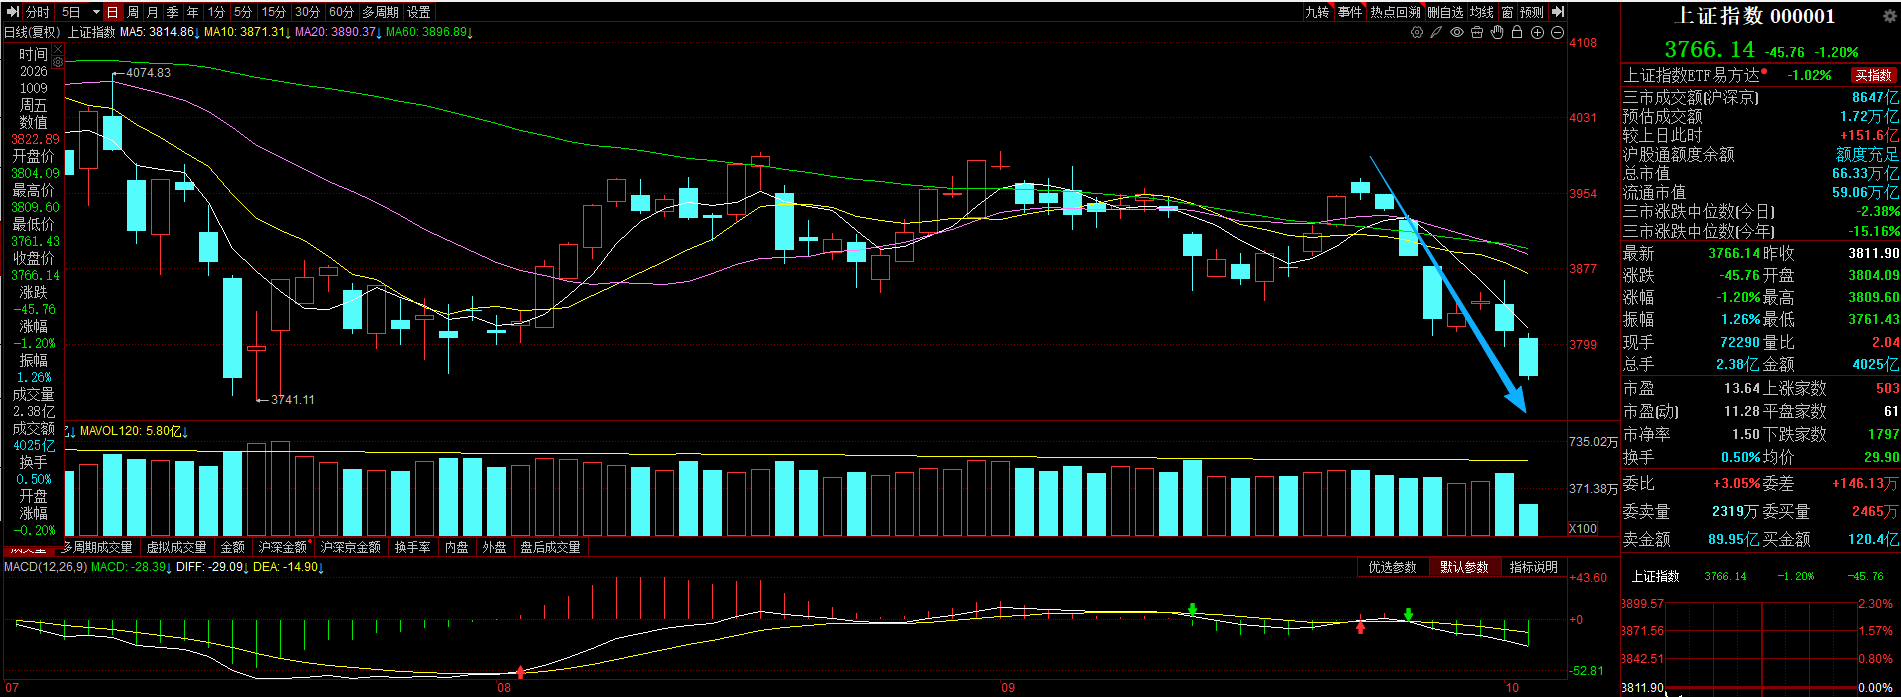The width and height of the screenshot is (1901, 697).
Task: Select the feather drawing tool icon
Action: tap(1436, 32)
